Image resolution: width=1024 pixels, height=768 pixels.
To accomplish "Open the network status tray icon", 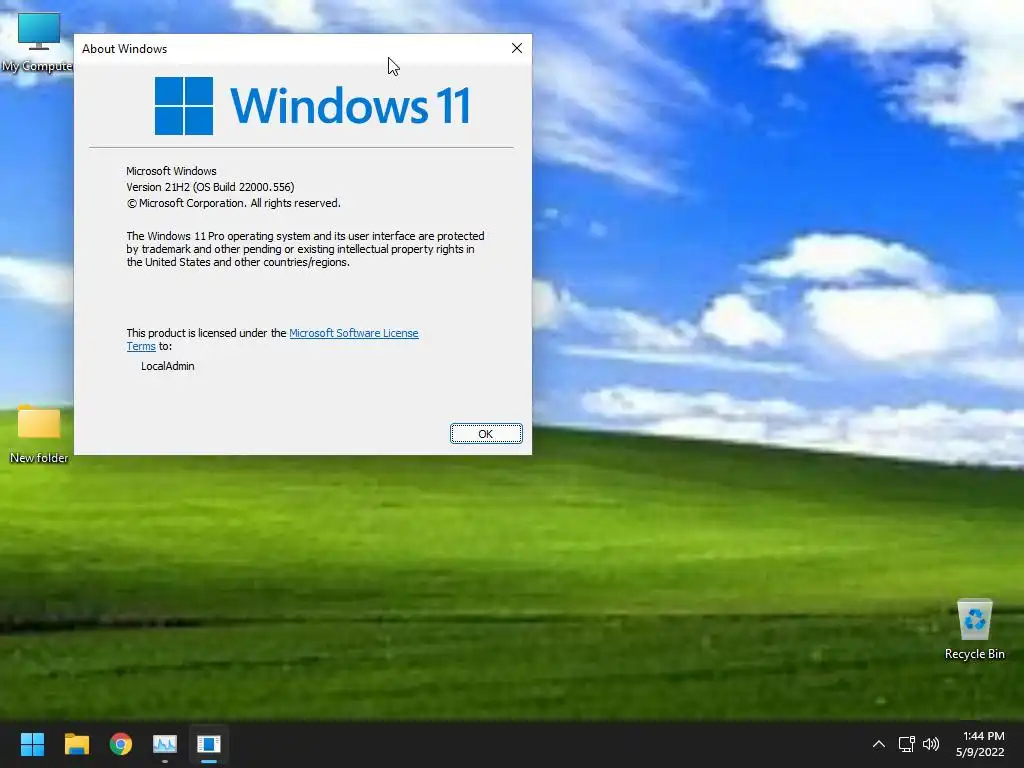I will (906, 744).
